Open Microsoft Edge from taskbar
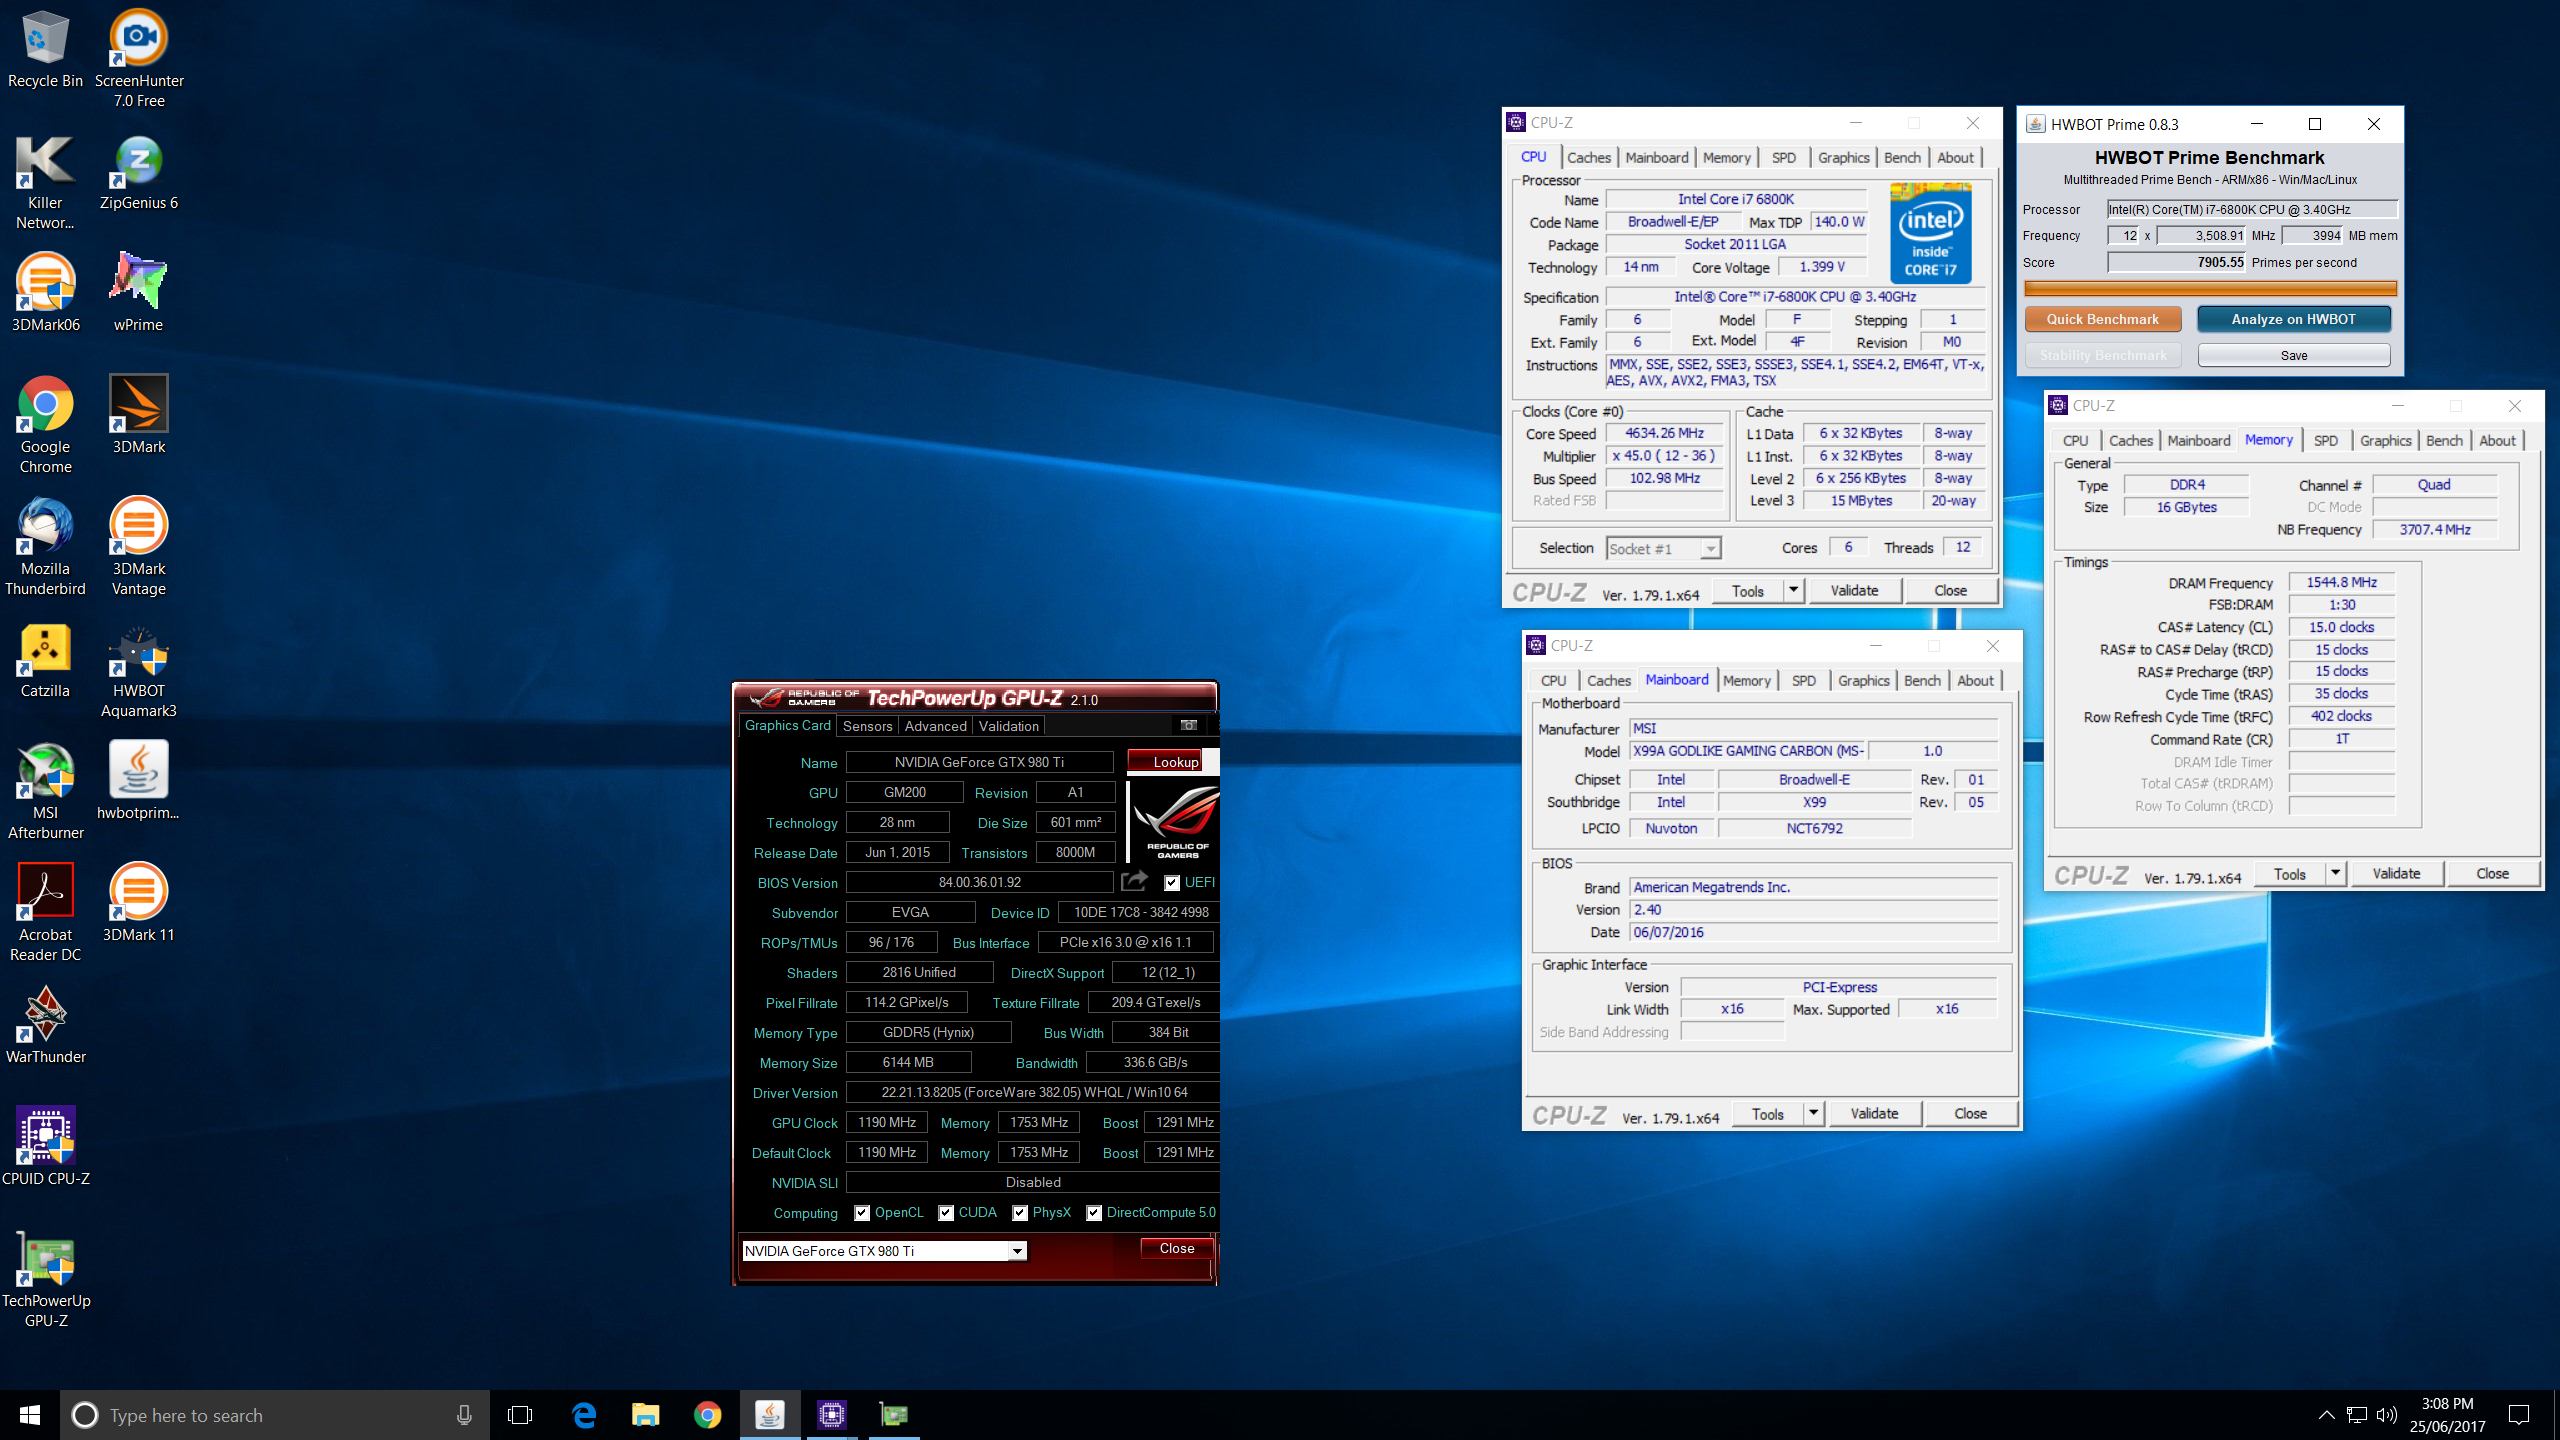Image resolution: width=2560 pixels, height=1440 pixels. tap(584, 1415)
